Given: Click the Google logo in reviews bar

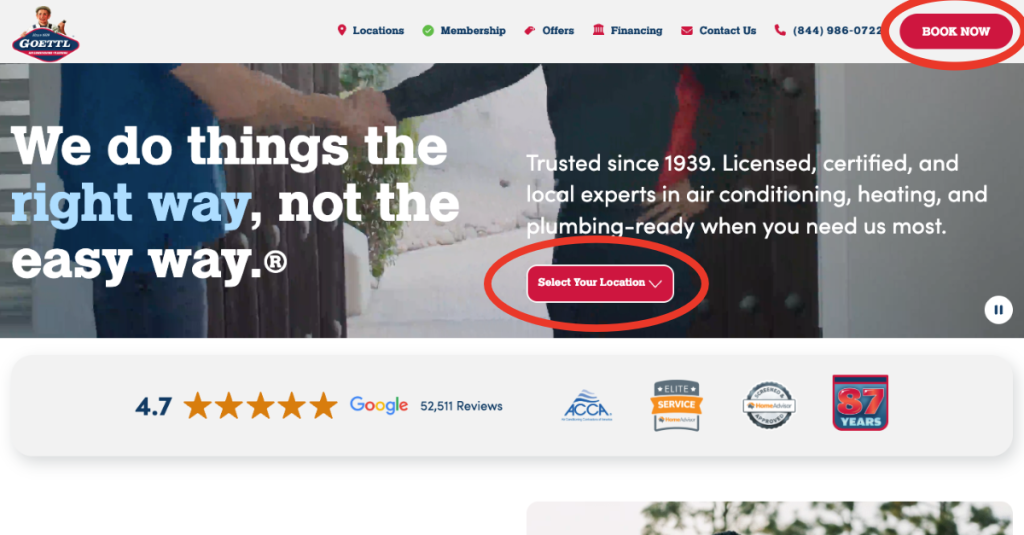Looking at the screenshot, I should tap(379, 405).
